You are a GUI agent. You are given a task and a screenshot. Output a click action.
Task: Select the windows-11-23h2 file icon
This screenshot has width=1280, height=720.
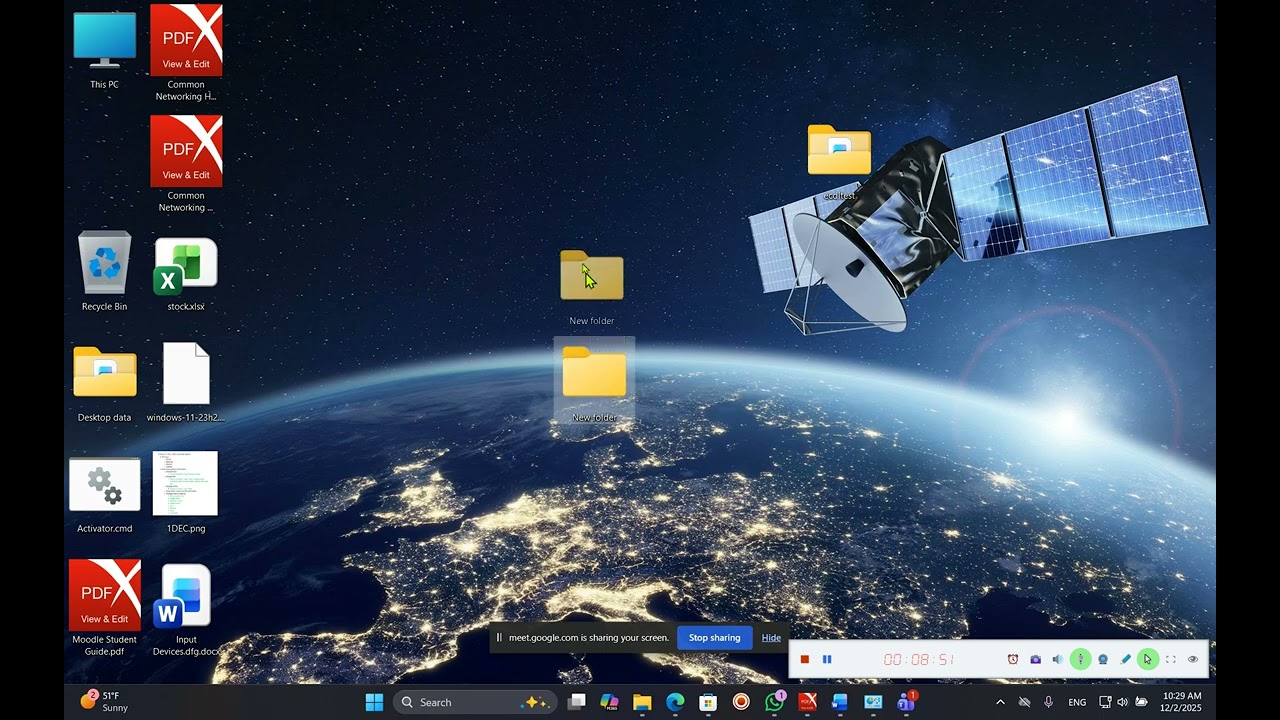(186, 382)
